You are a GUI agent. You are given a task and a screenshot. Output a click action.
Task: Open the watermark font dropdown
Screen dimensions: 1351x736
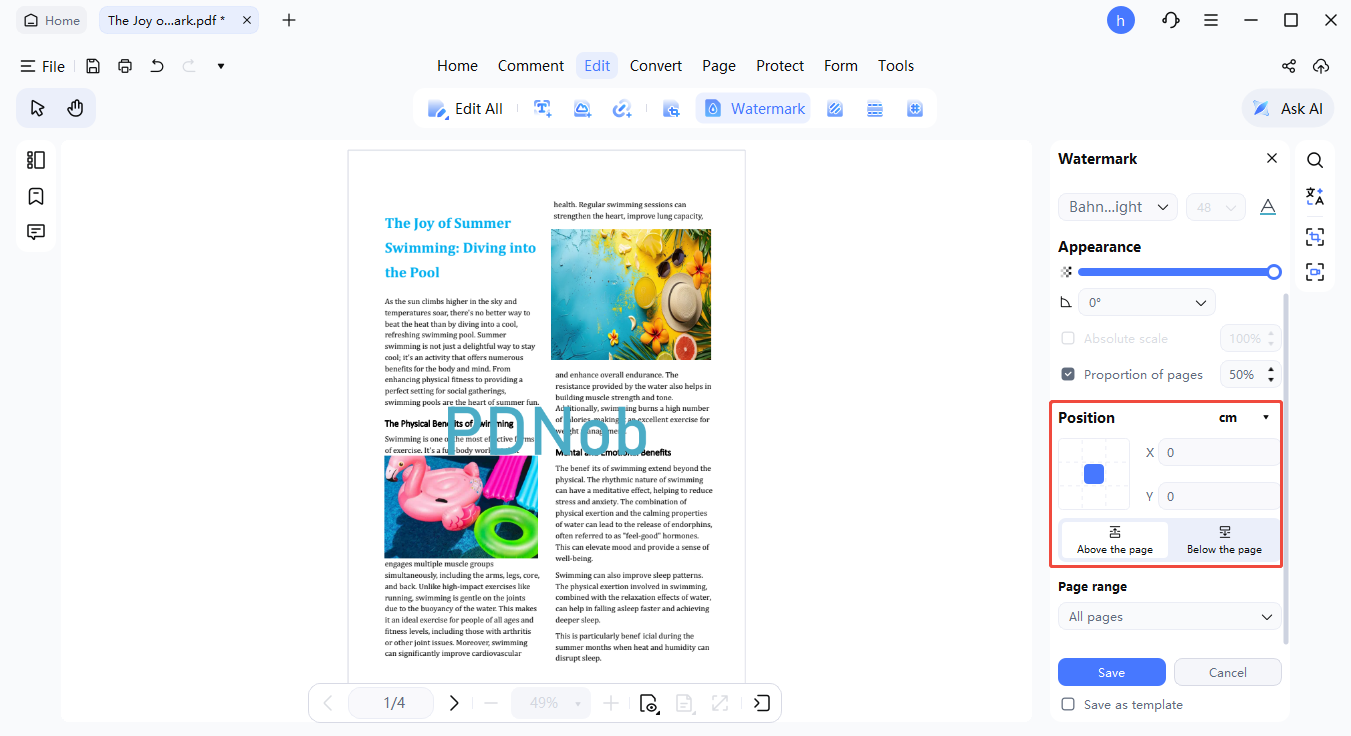pos(1117,206)
